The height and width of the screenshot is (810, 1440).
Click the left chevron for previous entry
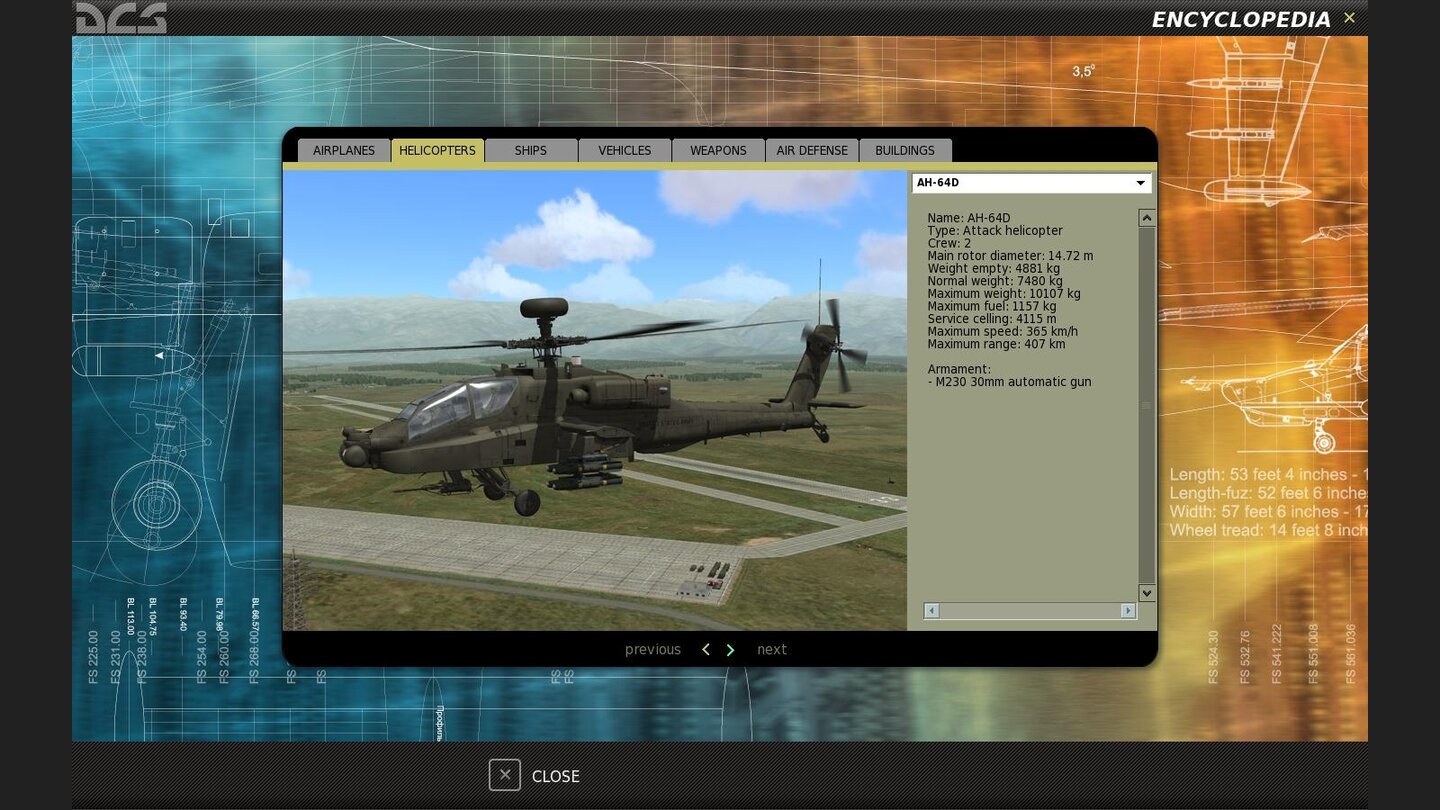pos(705,650)
